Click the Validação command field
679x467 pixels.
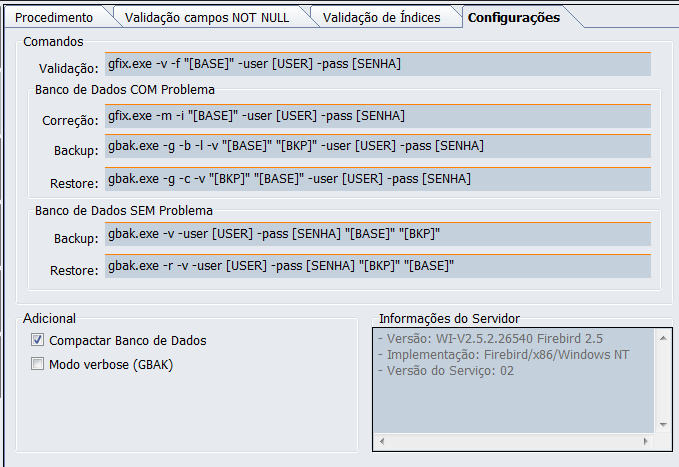(x=377, y=65)
